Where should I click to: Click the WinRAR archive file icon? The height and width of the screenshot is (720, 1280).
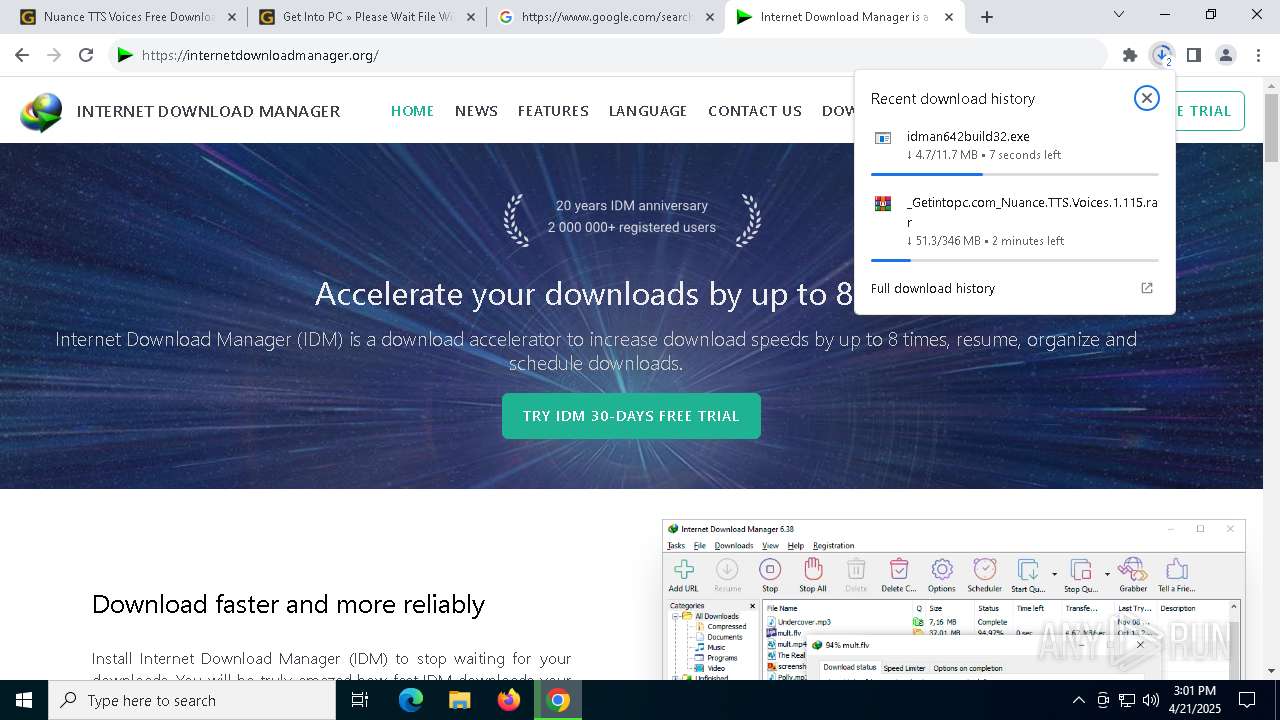(x=883, y=203)
